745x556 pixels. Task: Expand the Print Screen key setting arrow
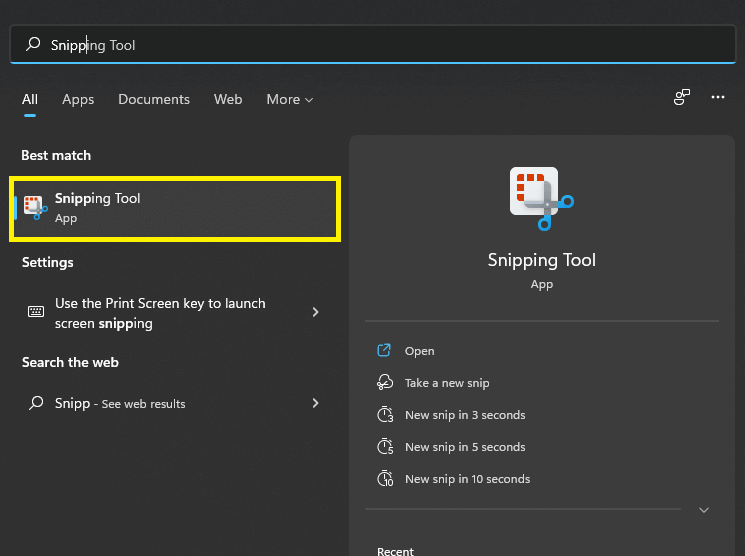pos(315,312)
